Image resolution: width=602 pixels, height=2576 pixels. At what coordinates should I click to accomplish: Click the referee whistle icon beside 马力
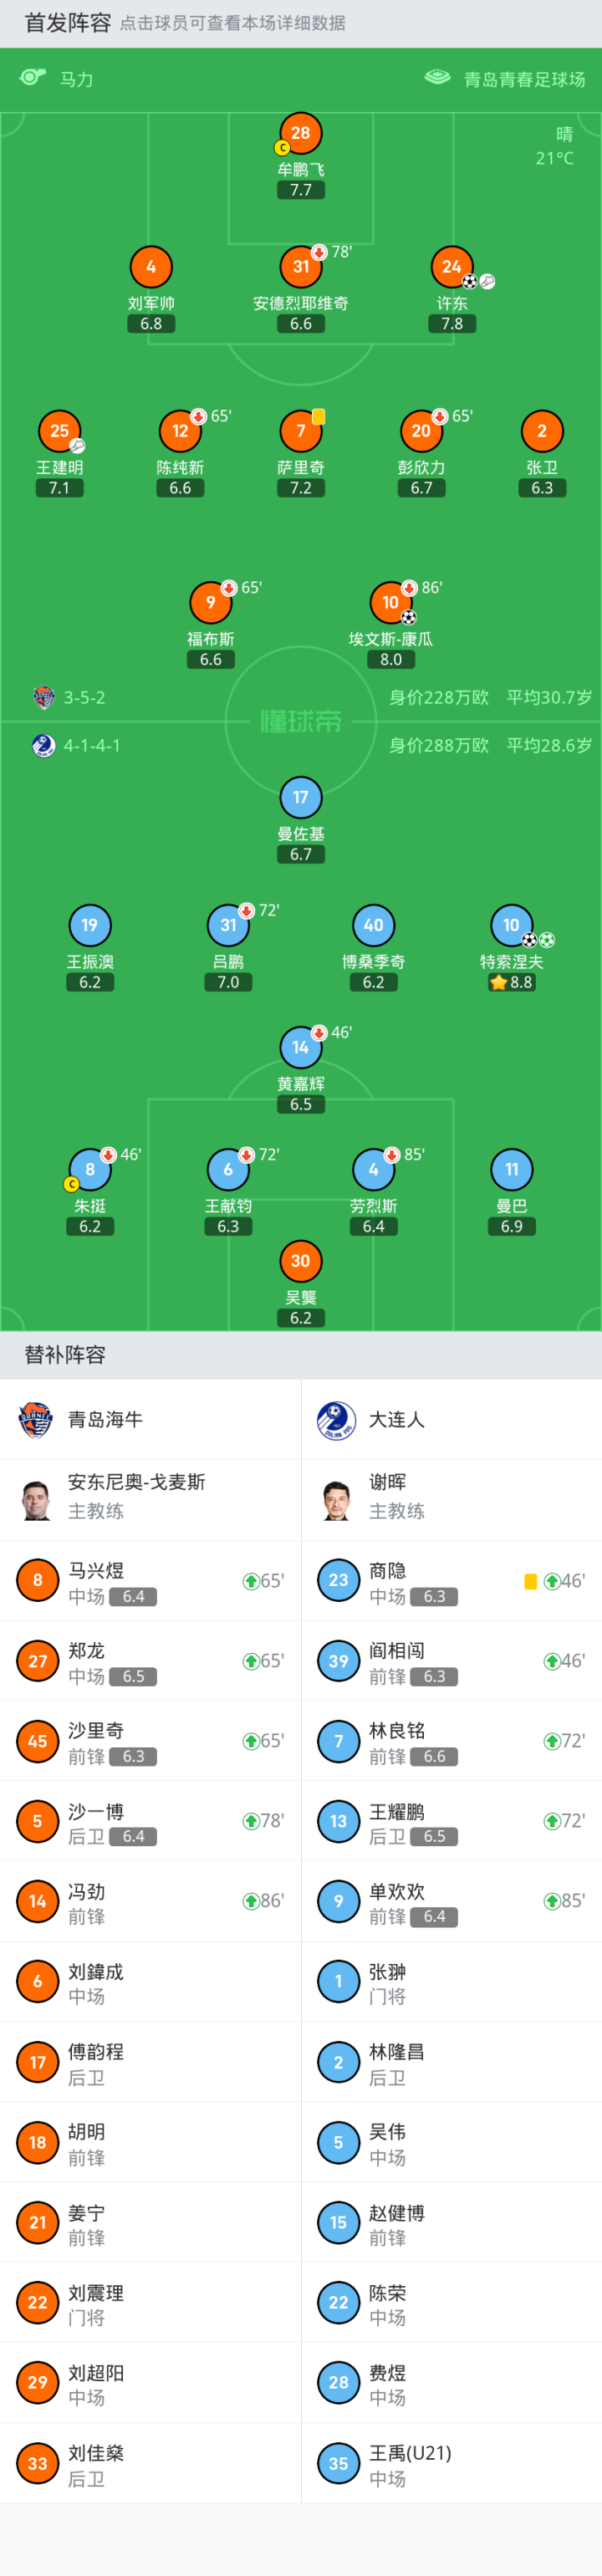click(x=33, y=78)
